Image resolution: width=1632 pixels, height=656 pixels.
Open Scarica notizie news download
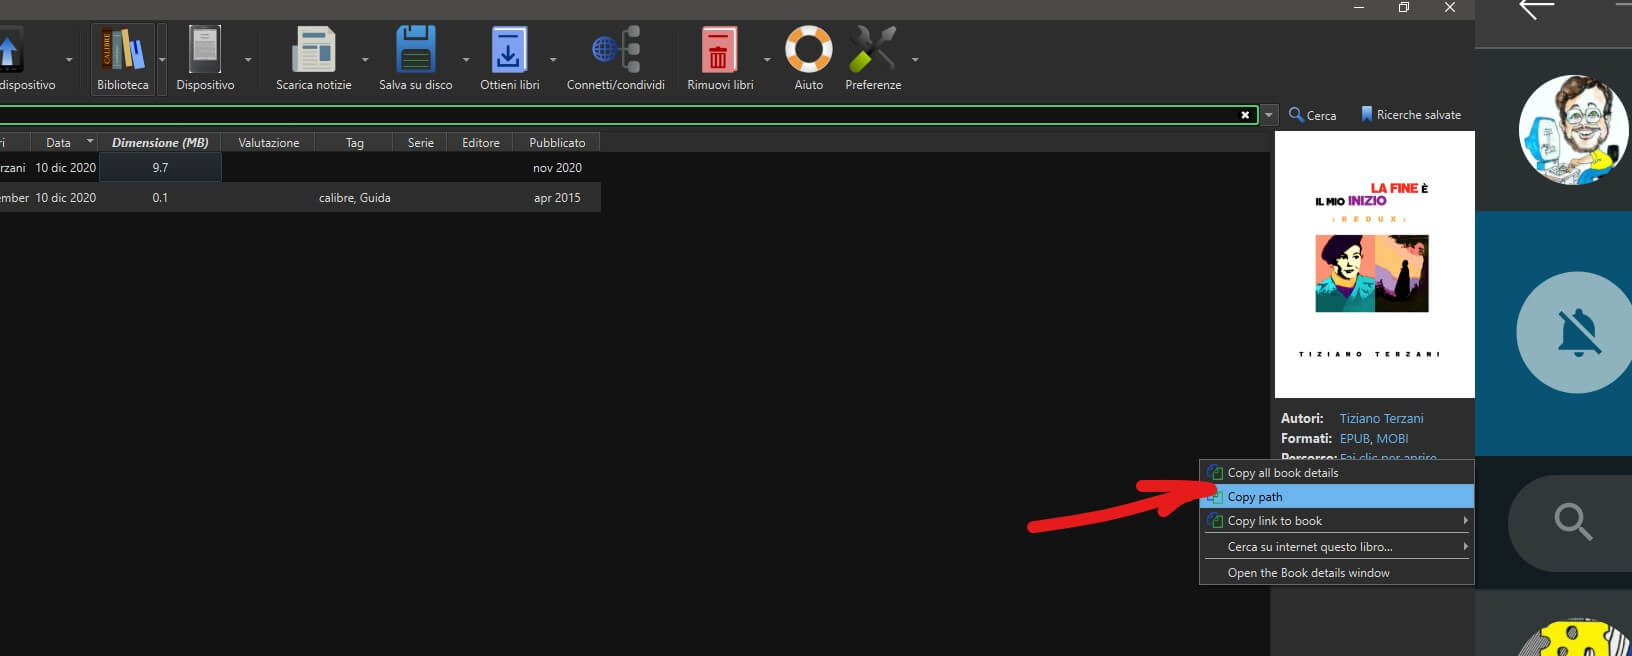coord(314,50)
